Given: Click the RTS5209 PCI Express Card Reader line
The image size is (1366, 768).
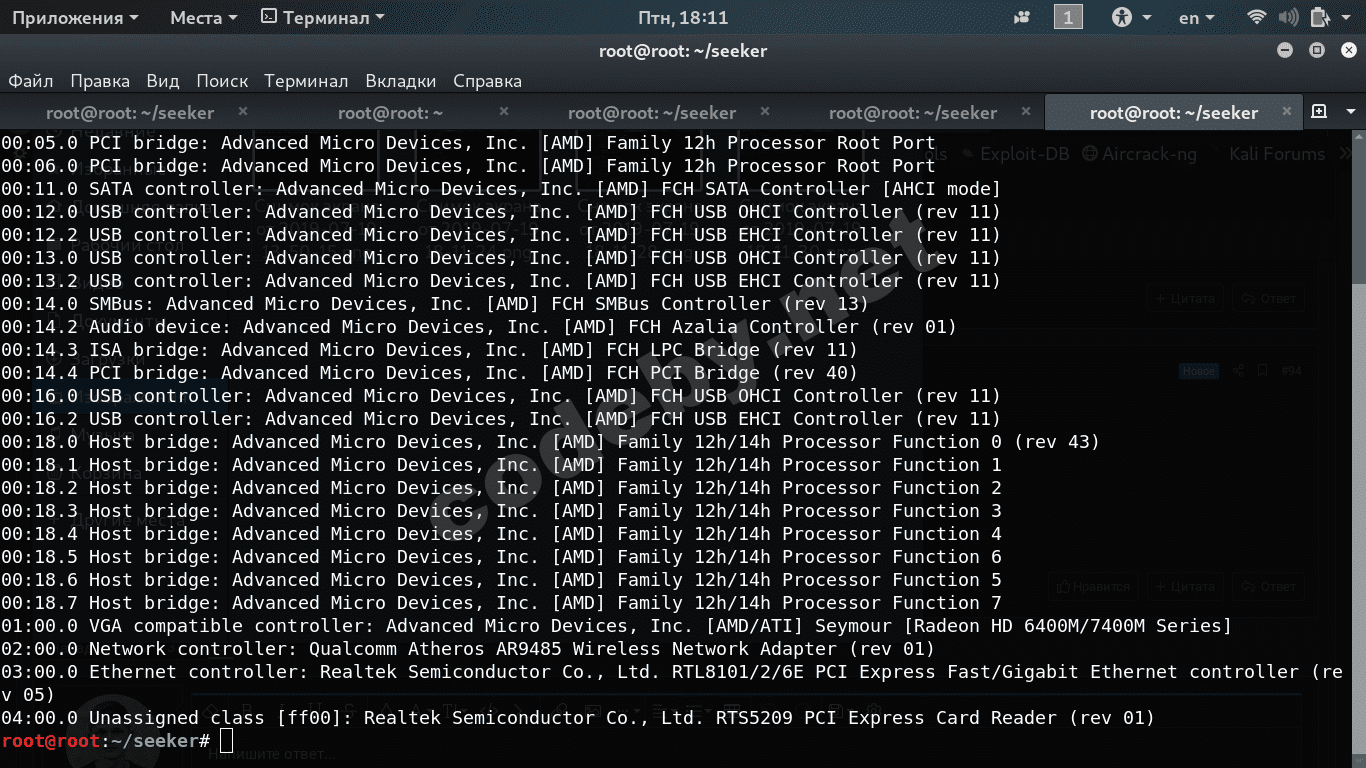Looking at the screenshot, I should 578,718.
